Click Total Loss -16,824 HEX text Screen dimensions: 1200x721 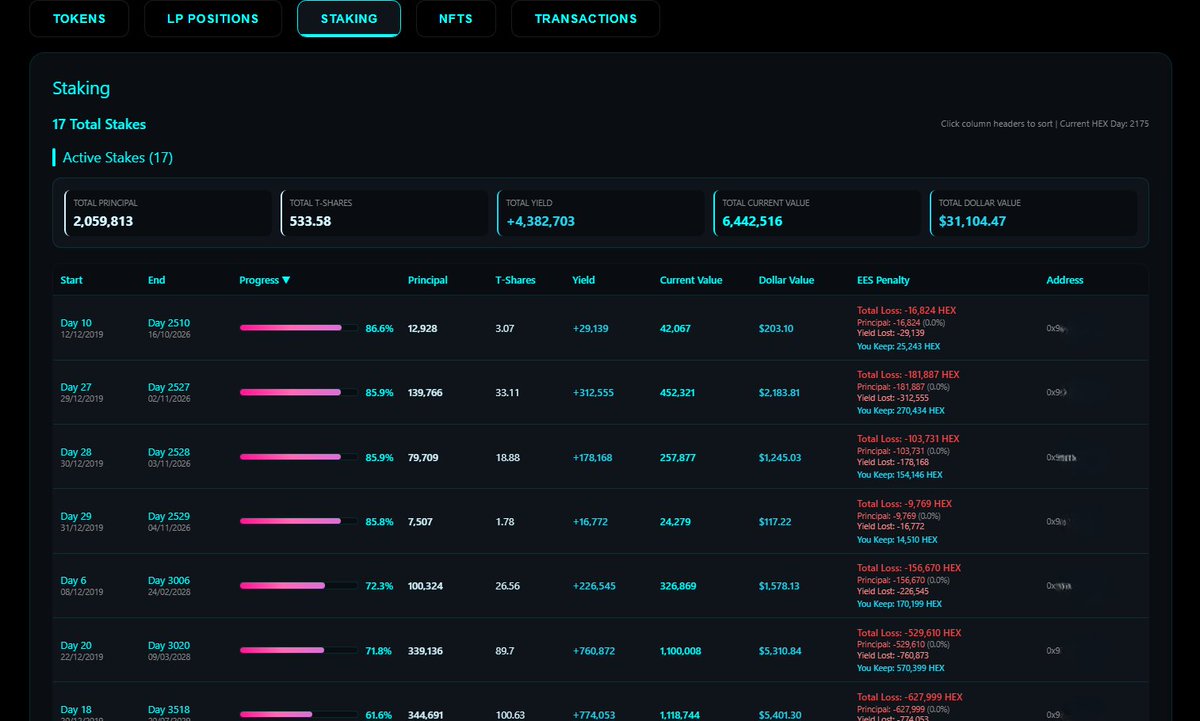(904, 311)
